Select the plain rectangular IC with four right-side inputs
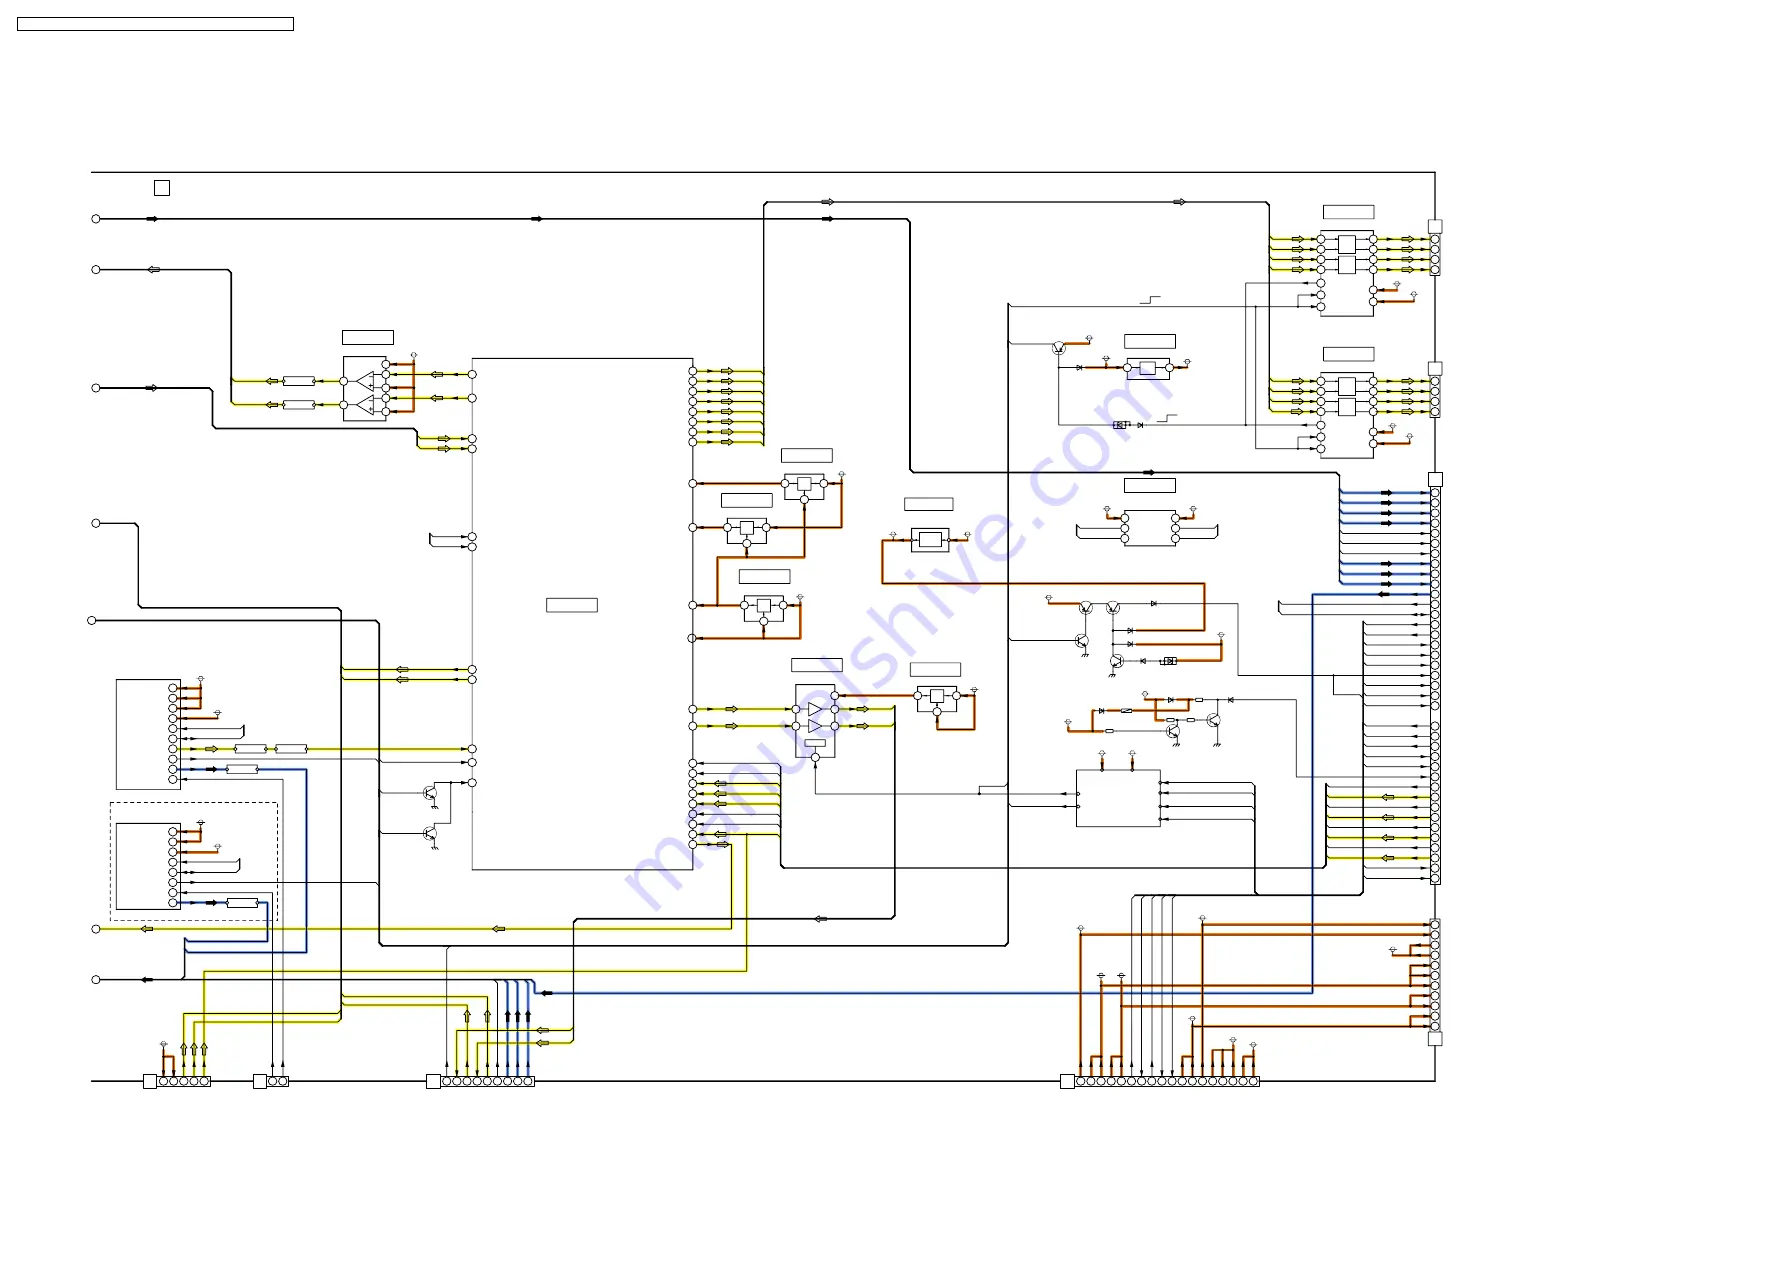This screenshot has height=1263, width=1787. [1118, 798]
